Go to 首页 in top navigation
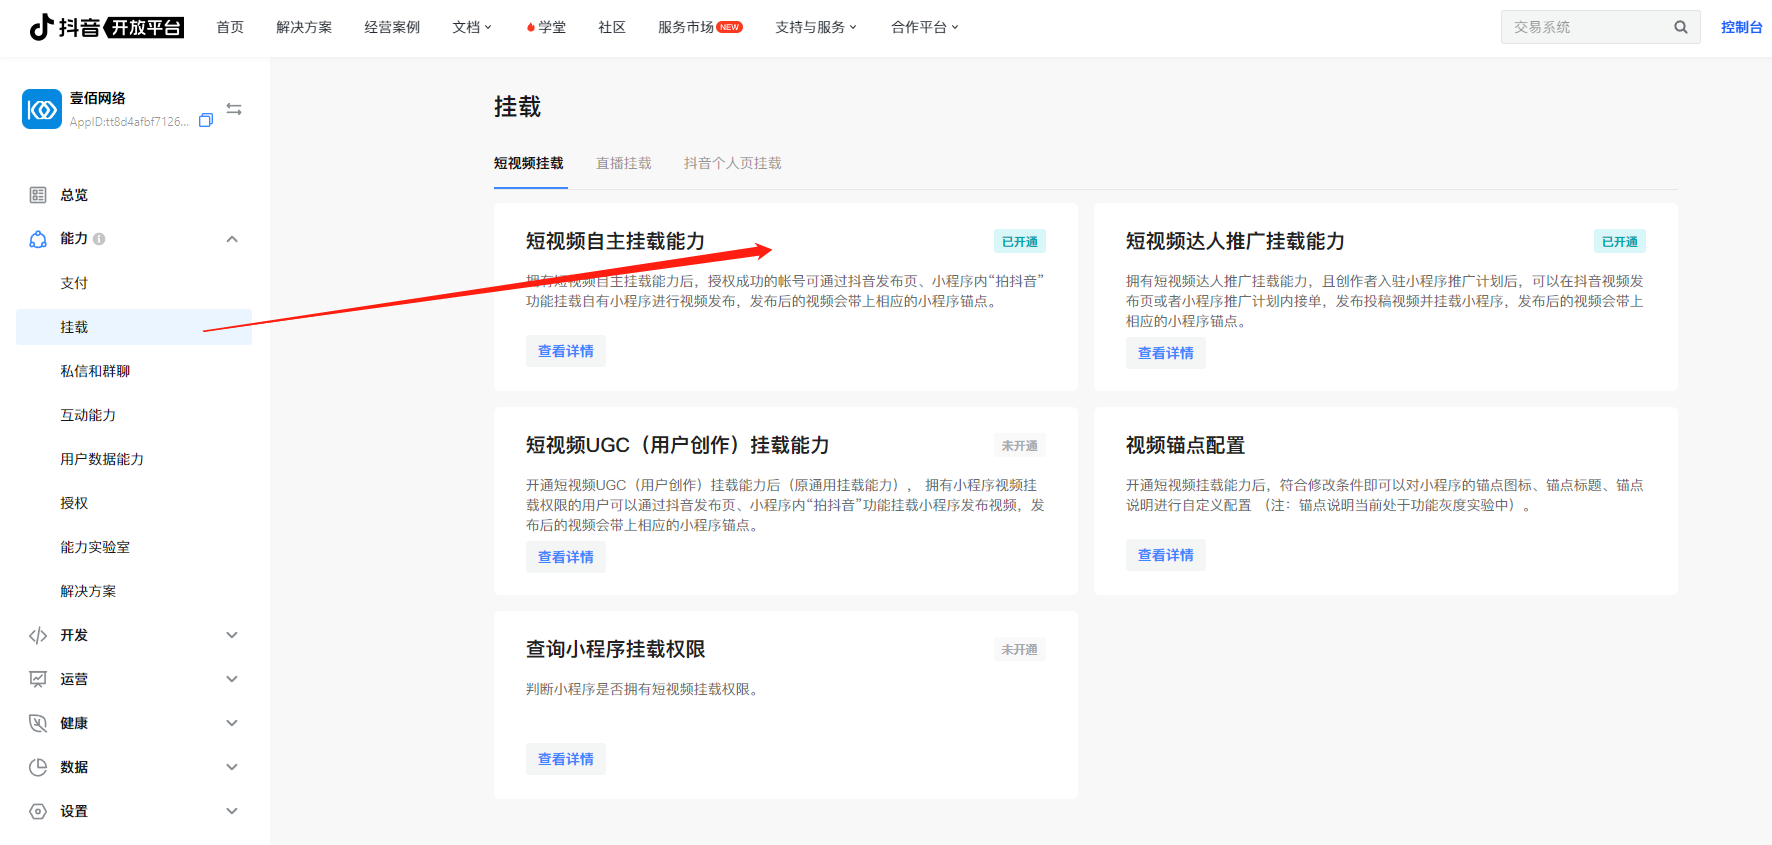Image resolution: width=1772 pixels, height=845 pixels. [x=230, y=27]
